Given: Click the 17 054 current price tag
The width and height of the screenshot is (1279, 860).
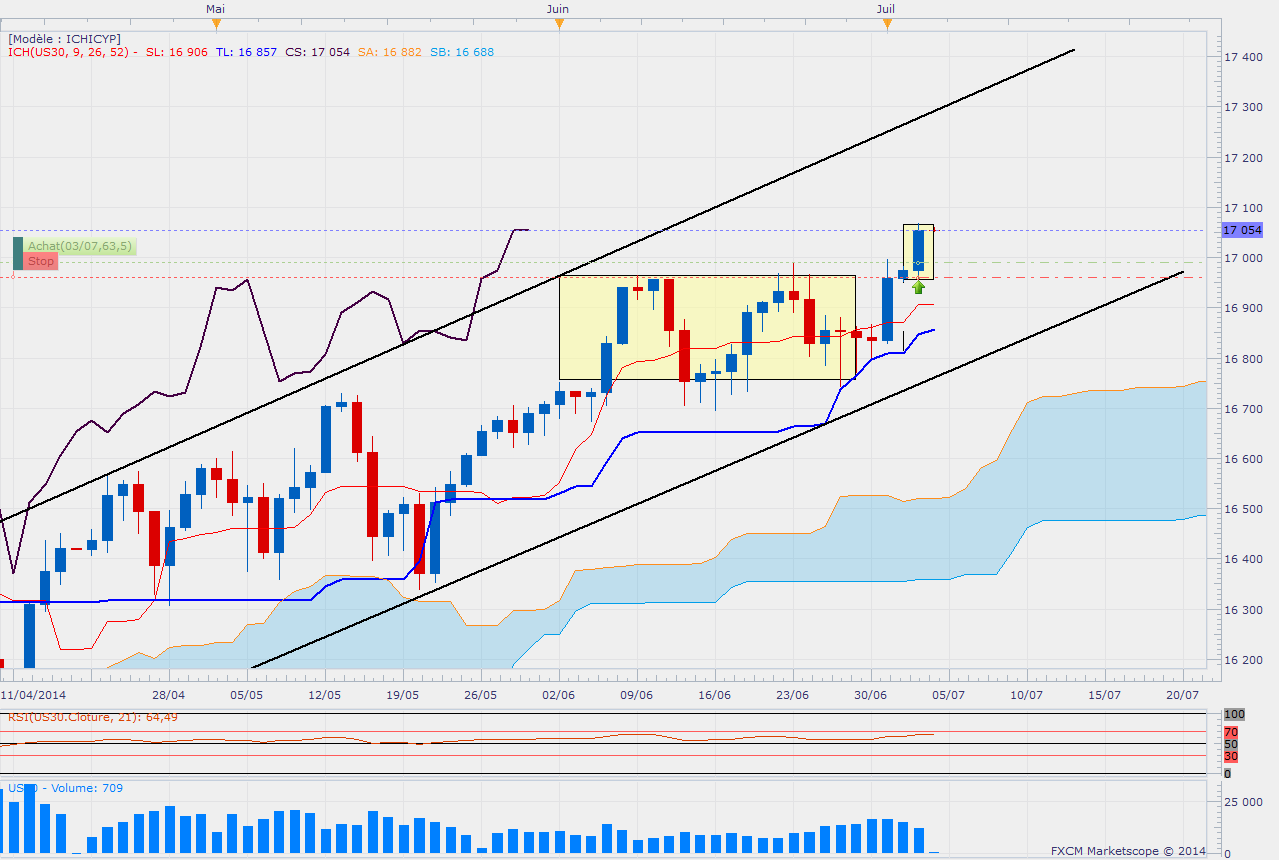Looking at the screenshot, I should (1243, 230).
